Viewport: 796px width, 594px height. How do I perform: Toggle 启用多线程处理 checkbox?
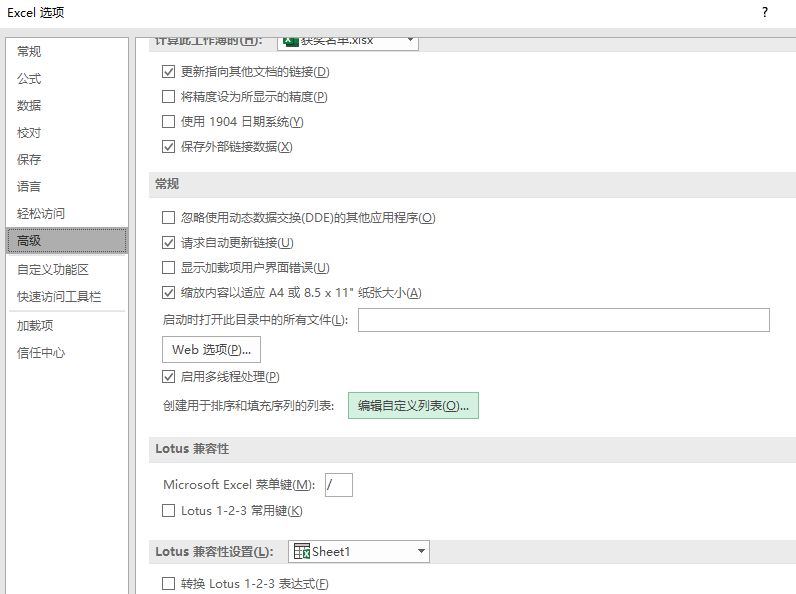(x=168, y=377)
